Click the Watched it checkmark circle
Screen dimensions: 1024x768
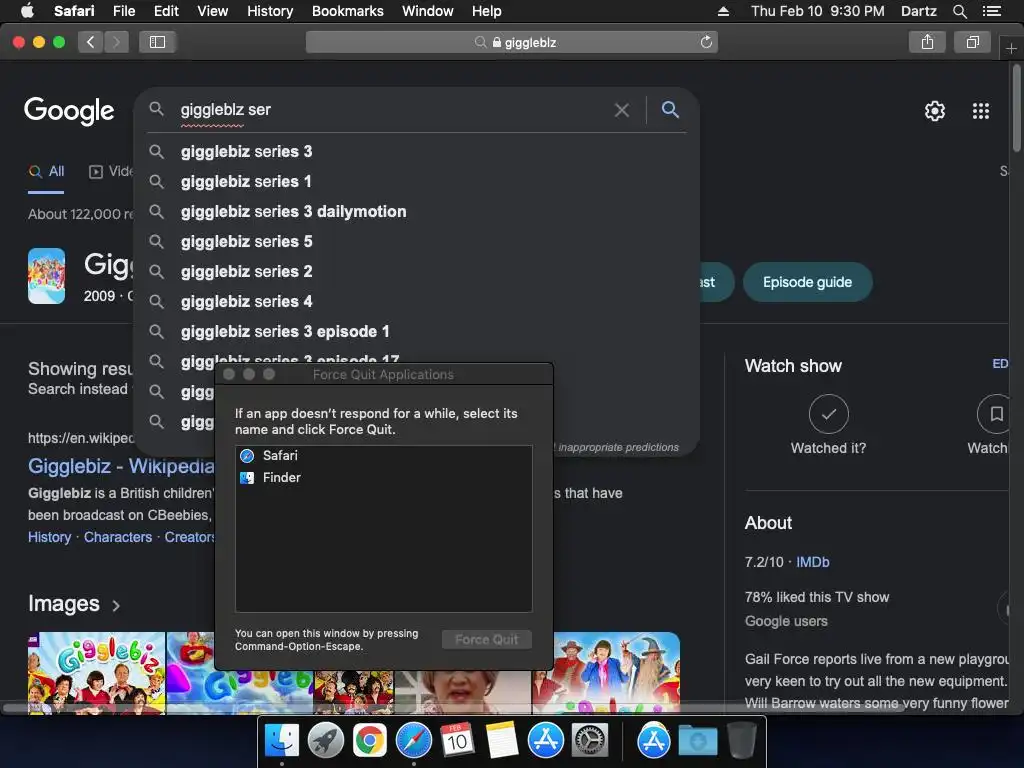click(828, 414)
